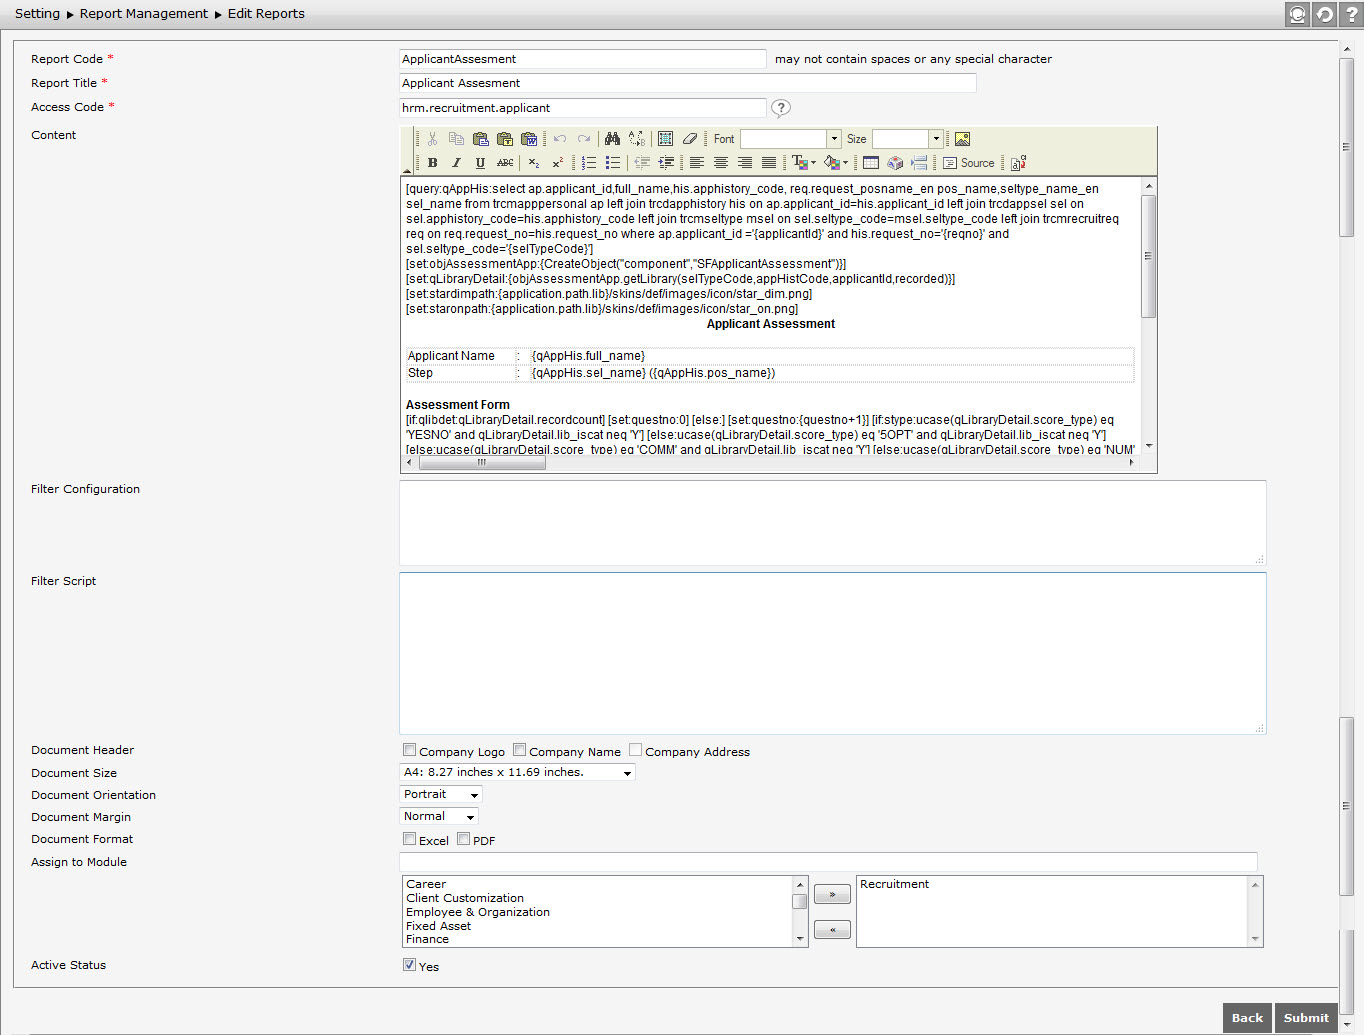Switch to Source view of the editor
Screen dimensions: 1364x1035
coord(968,162)
